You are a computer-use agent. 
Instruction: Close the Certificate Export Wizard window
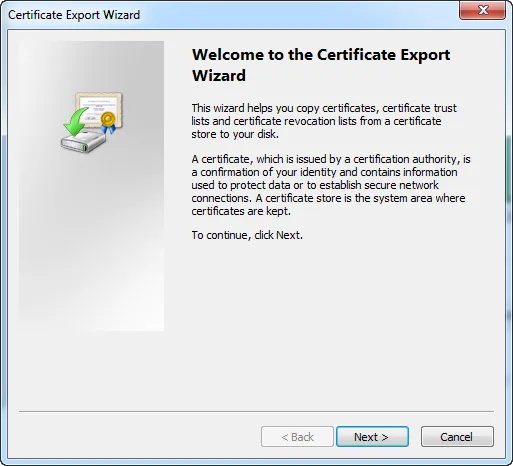[x=482, y=10]
